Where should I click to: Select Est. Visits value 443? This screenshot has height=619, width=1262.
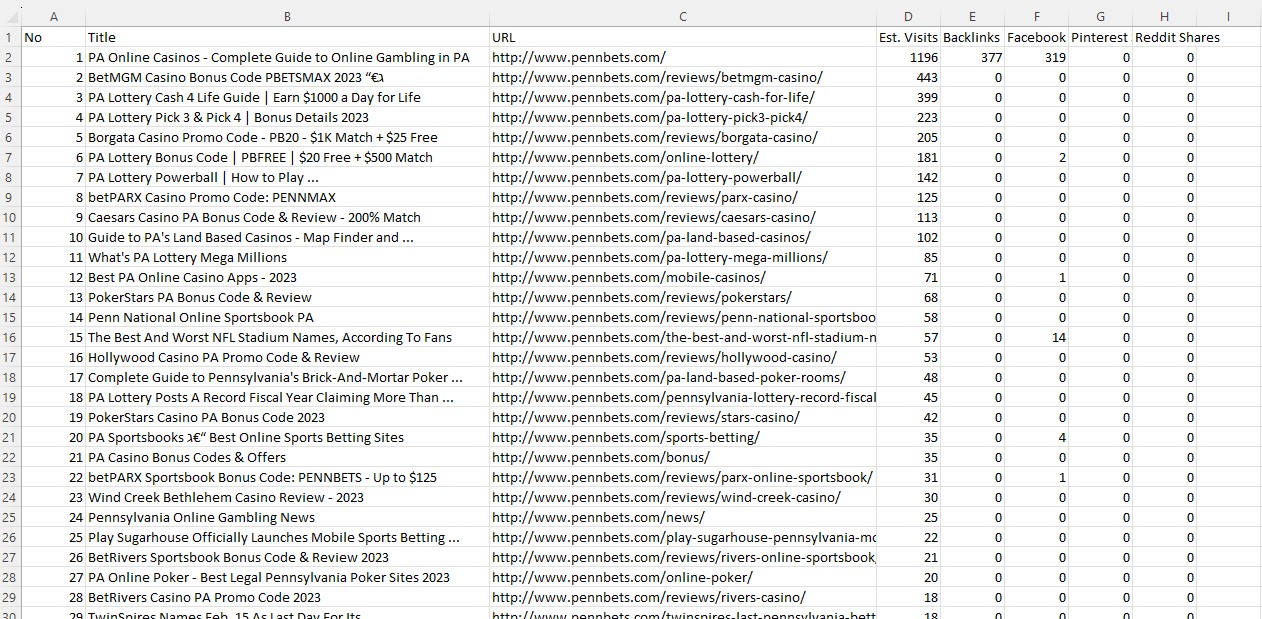908,77
